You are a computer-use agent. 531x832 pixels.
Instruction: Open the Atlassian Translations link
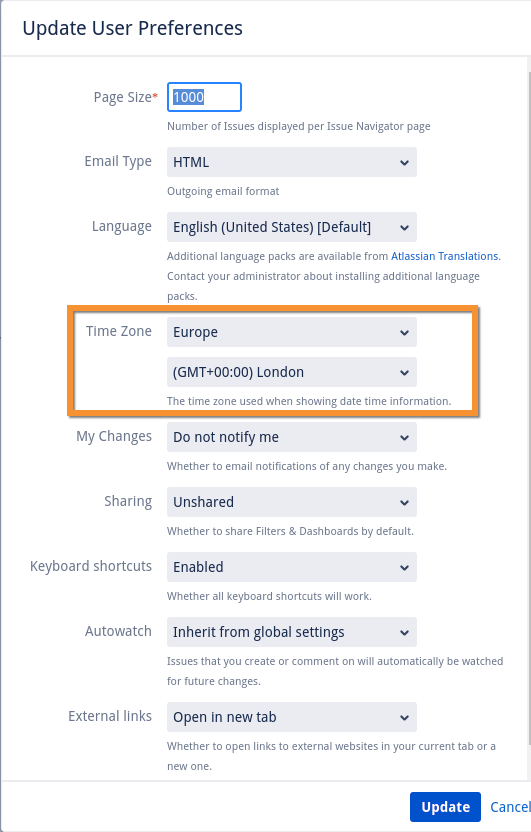click(445, 256)
